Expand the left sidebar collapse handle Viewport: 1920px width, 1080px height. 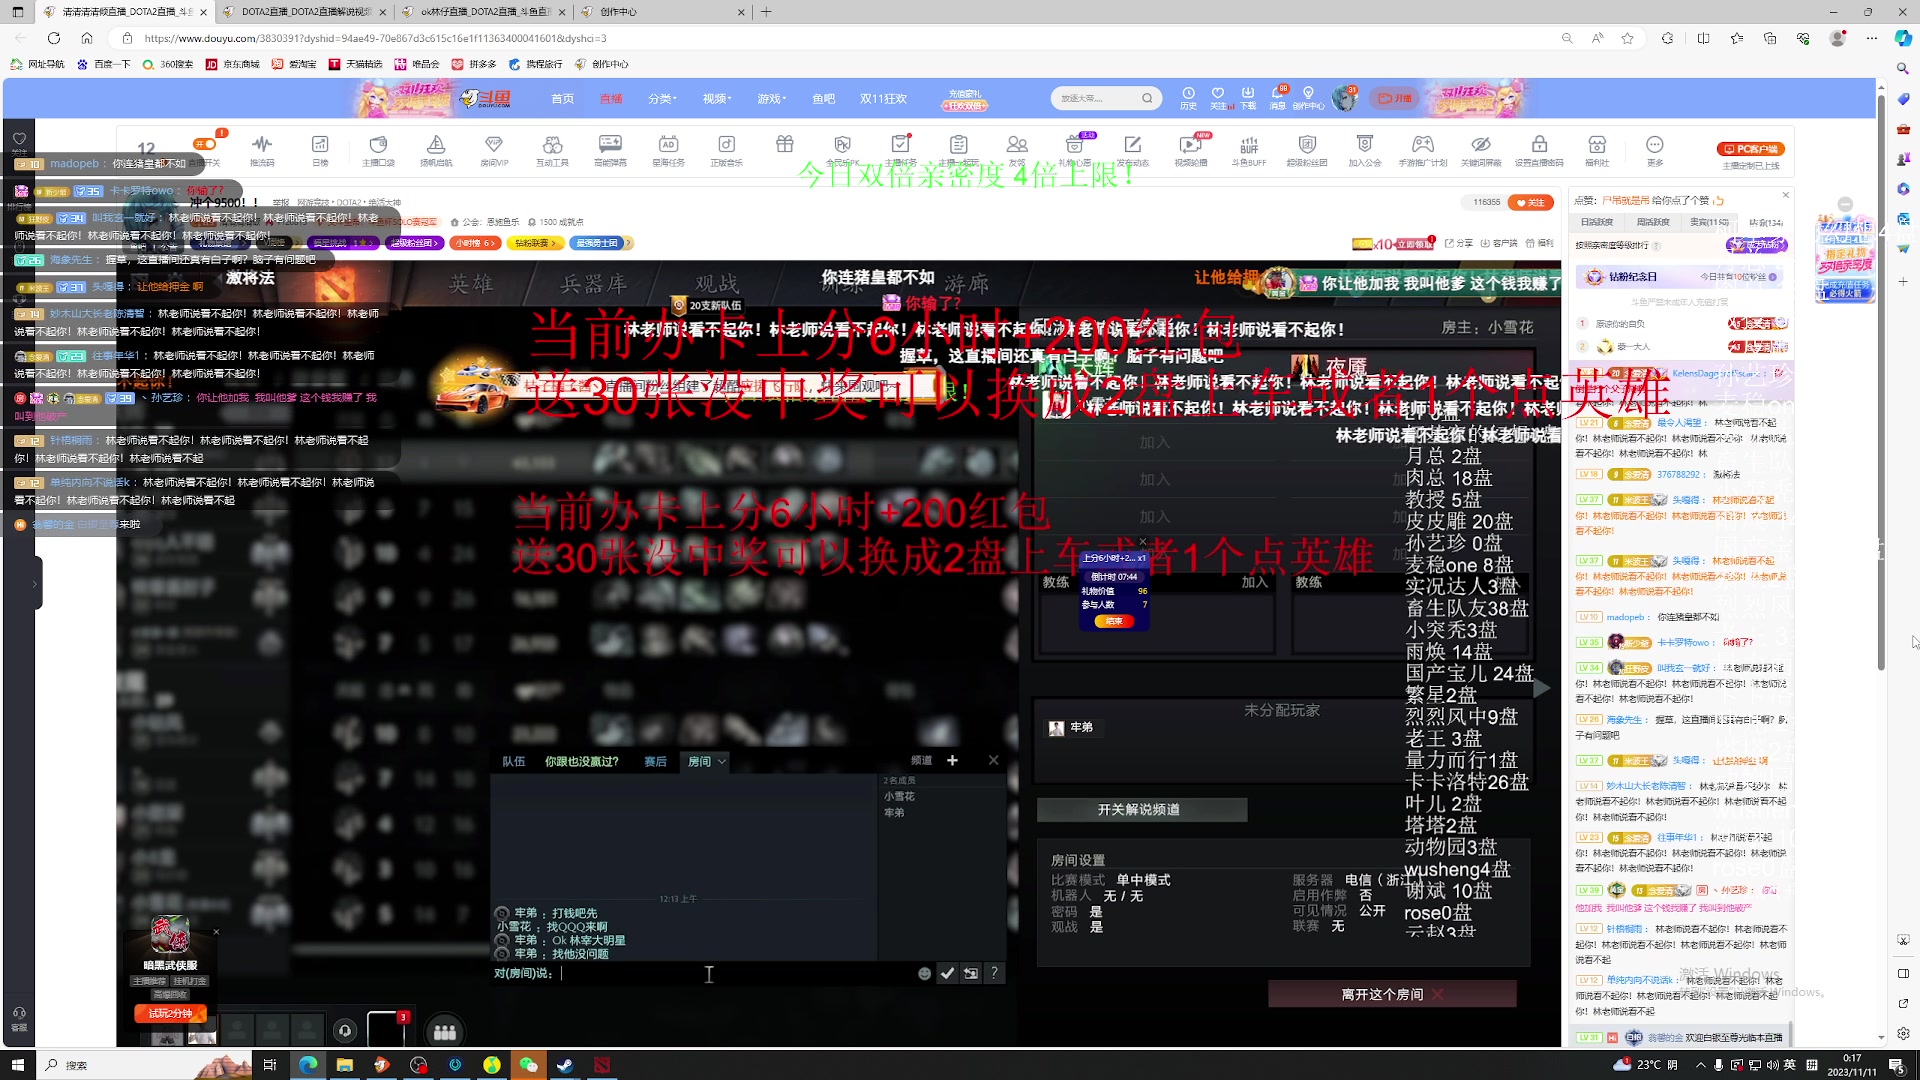click(36, 584)
